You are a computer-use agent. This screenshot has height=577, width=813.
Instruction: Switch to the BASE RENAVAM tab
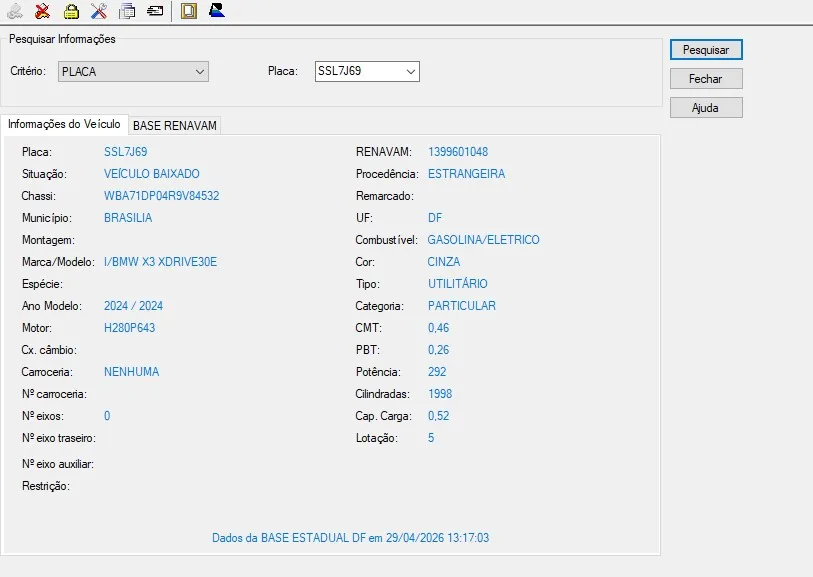tap(175, 125)
